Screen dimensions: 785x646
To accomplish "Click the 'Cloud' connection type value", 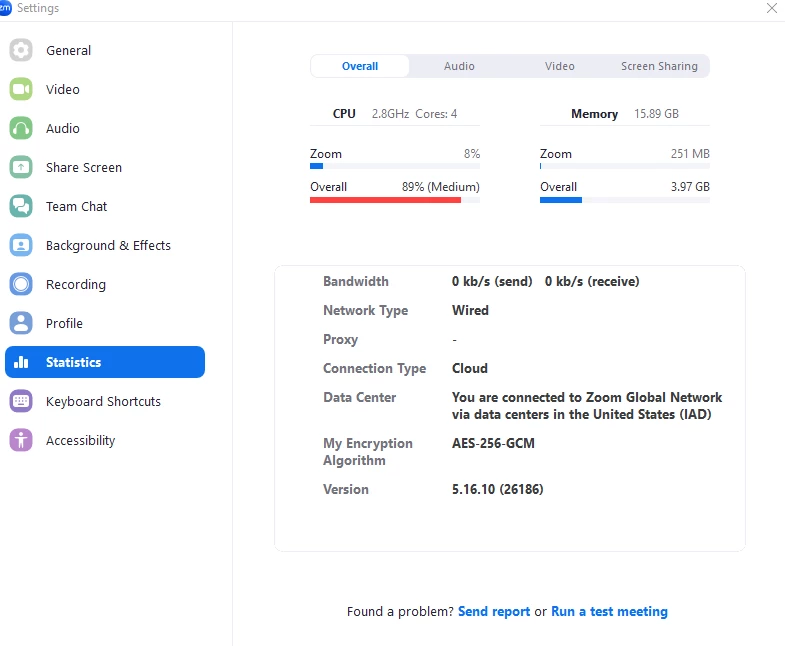I will coord(470,369).
